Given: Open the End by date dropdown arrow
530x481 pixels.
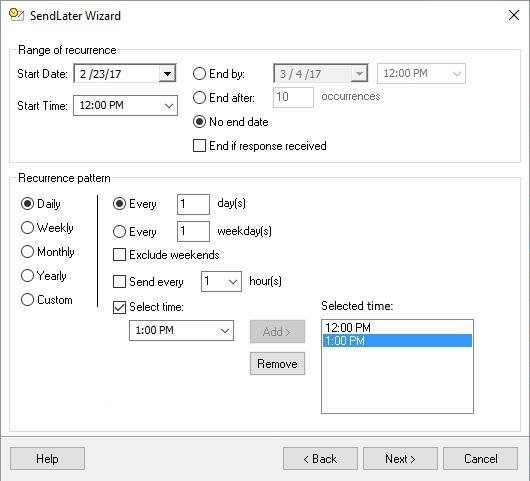Looking at the screenshot, I should (359, 73).
